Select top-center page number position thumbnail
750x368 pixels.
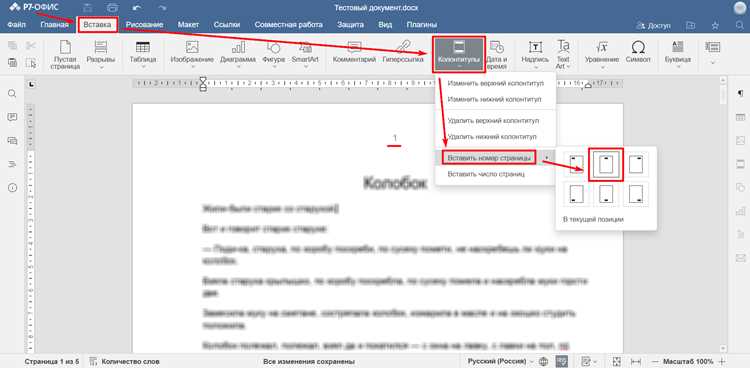pyautogui.click(x=606, y=165)
